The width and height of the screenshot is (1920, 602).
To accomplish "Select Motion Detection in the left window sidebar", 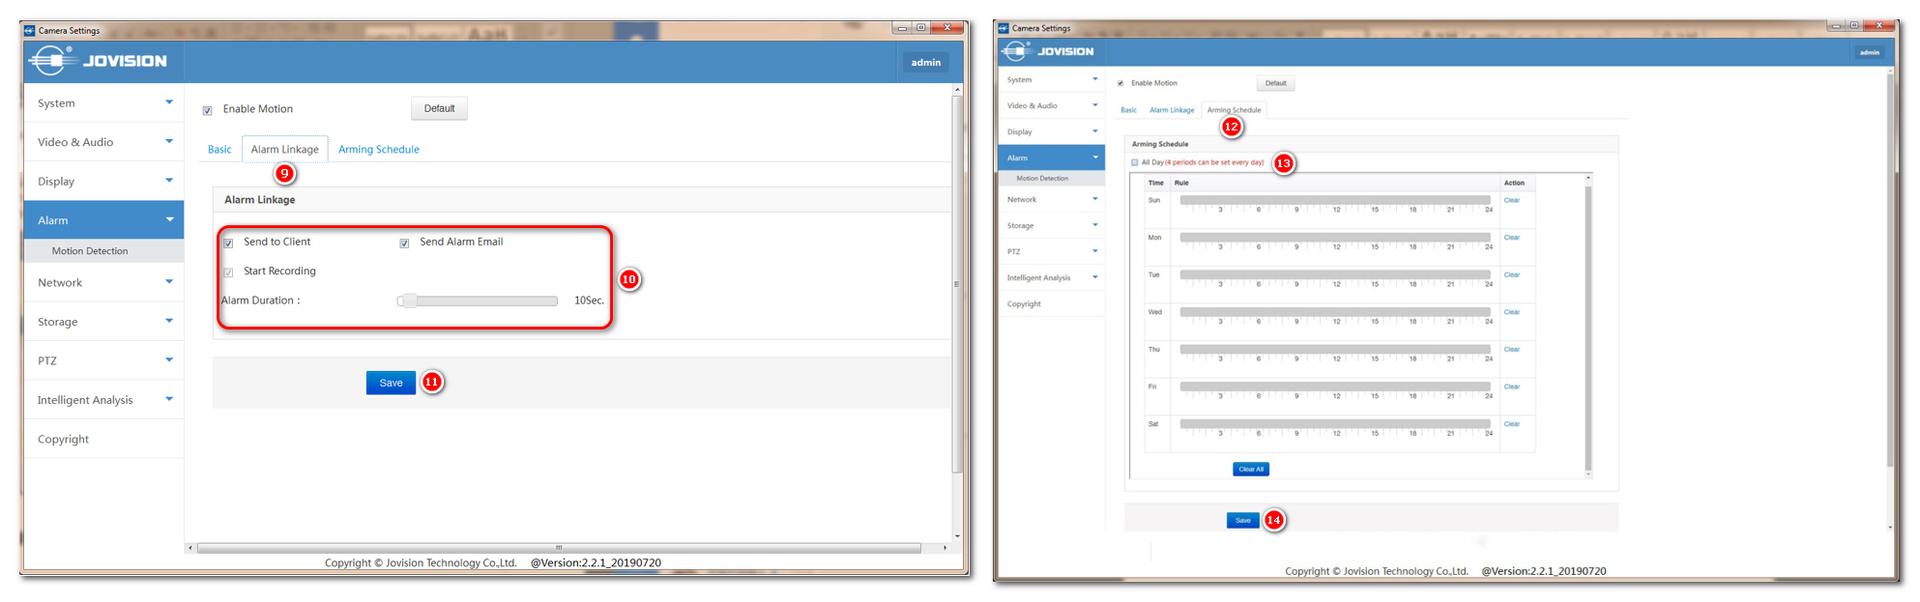I will [90, 251].
